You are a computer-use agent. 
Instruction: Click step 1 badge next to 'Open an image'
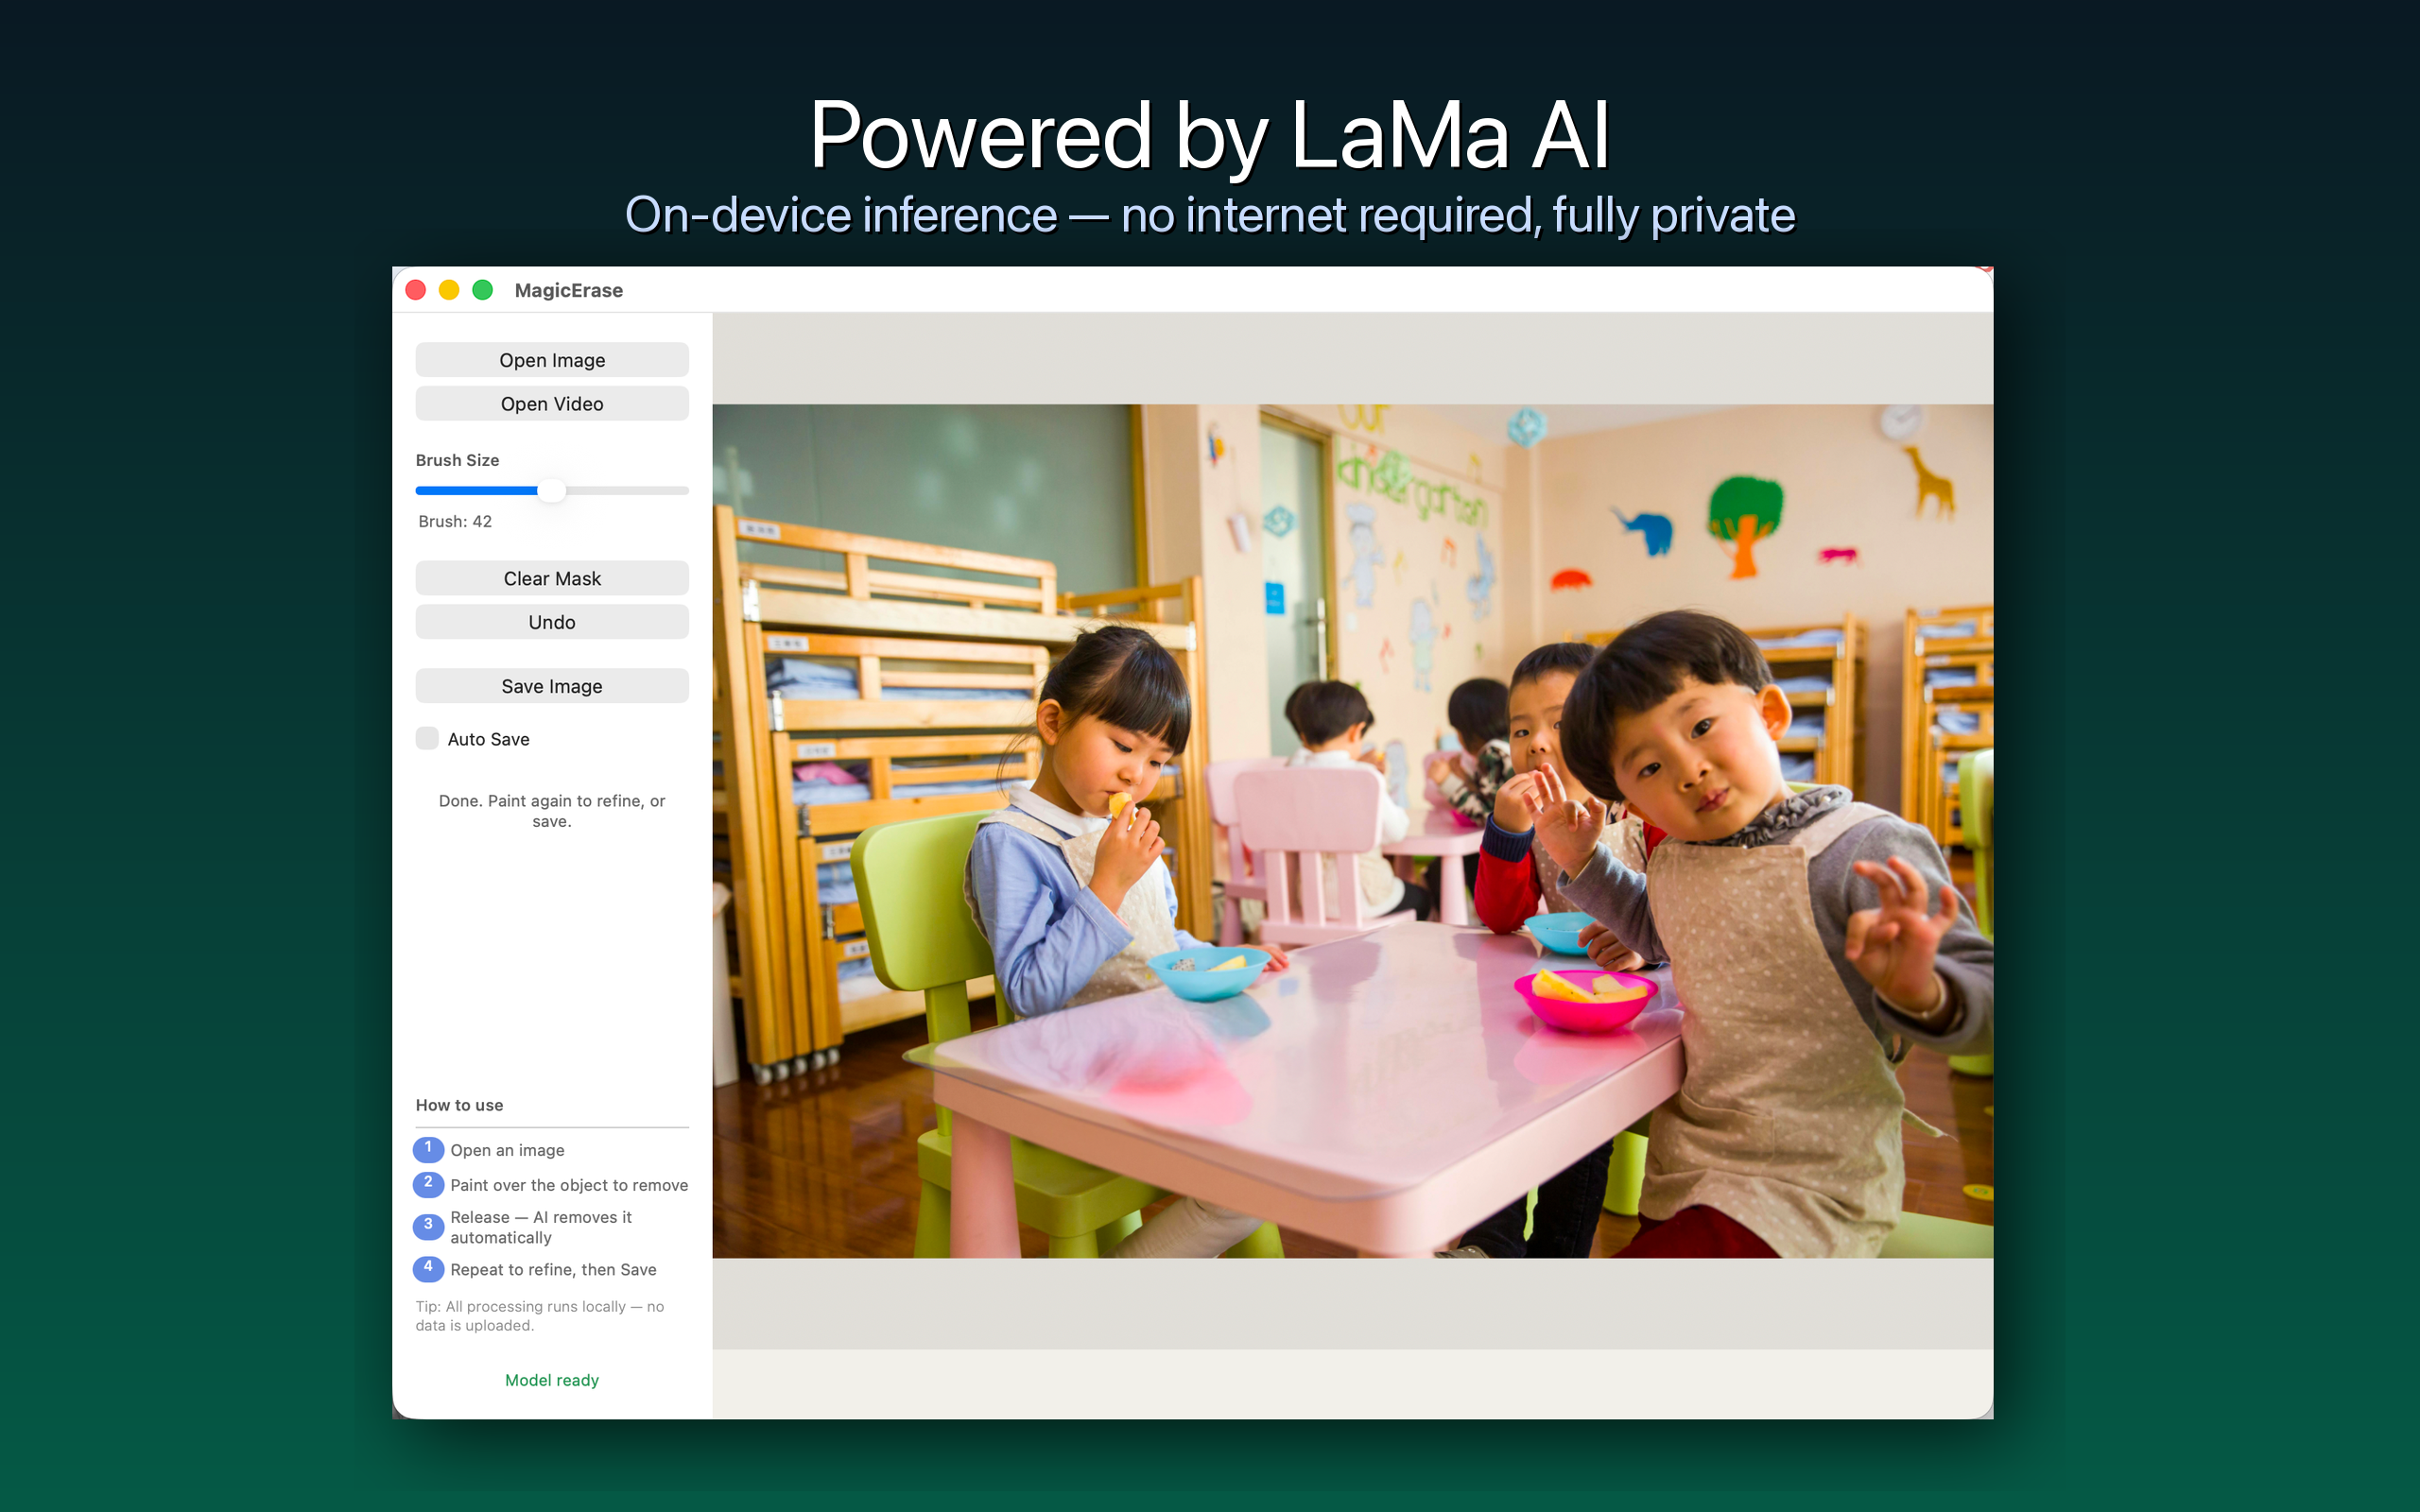coord(428,1149)
